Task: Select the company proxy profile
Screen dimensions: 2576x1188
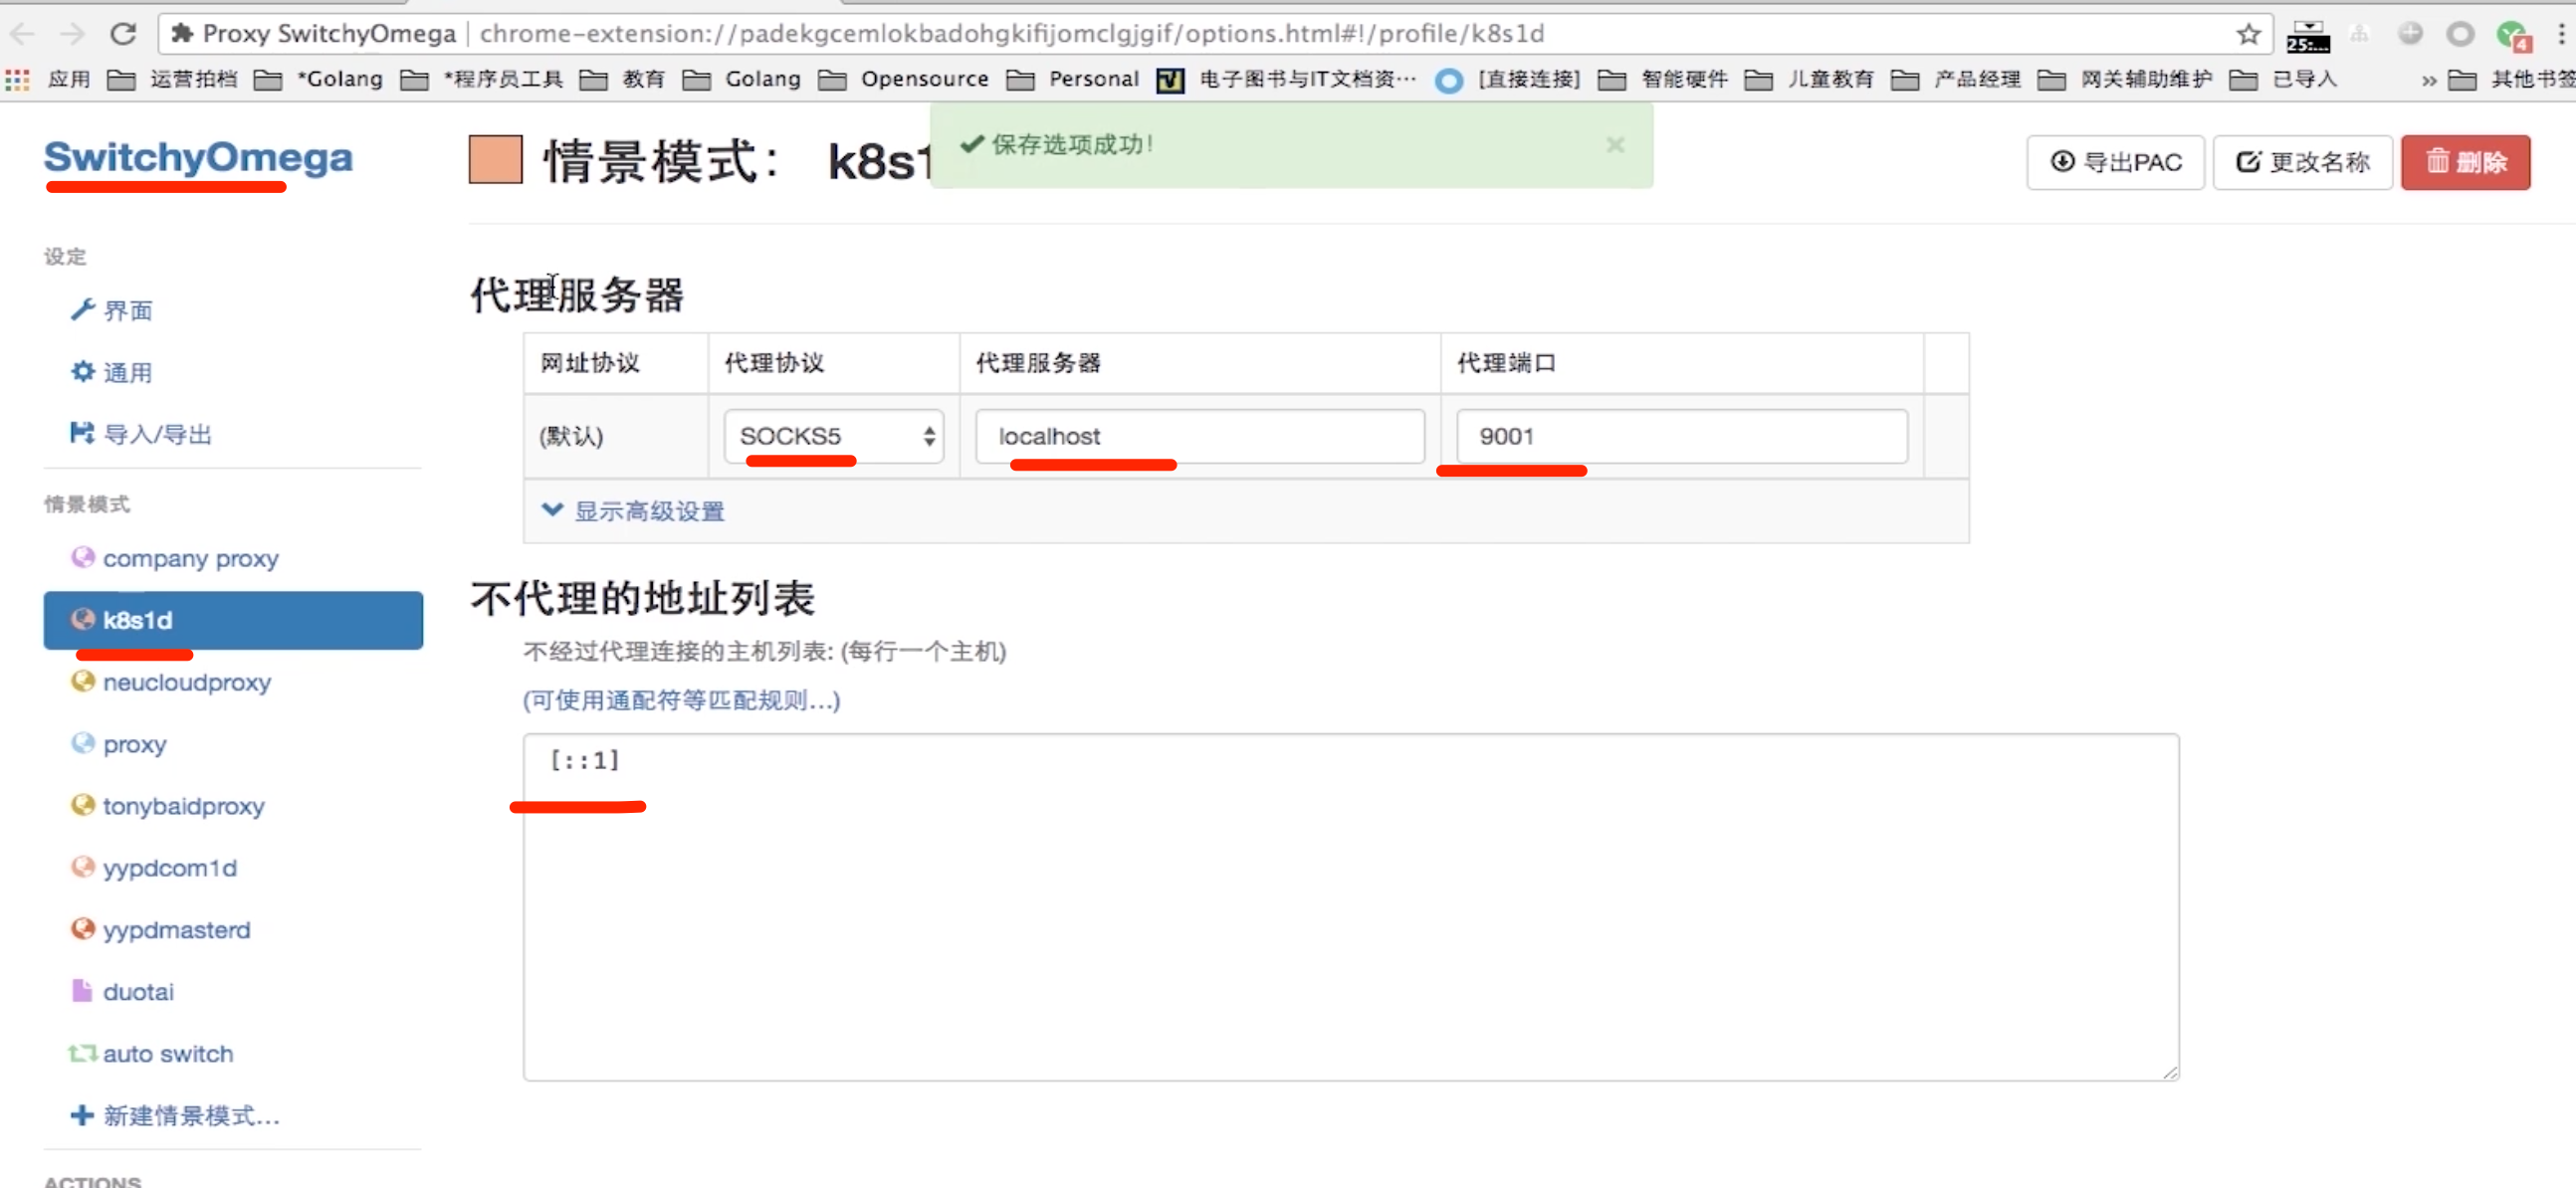Action: click(190, 558)
